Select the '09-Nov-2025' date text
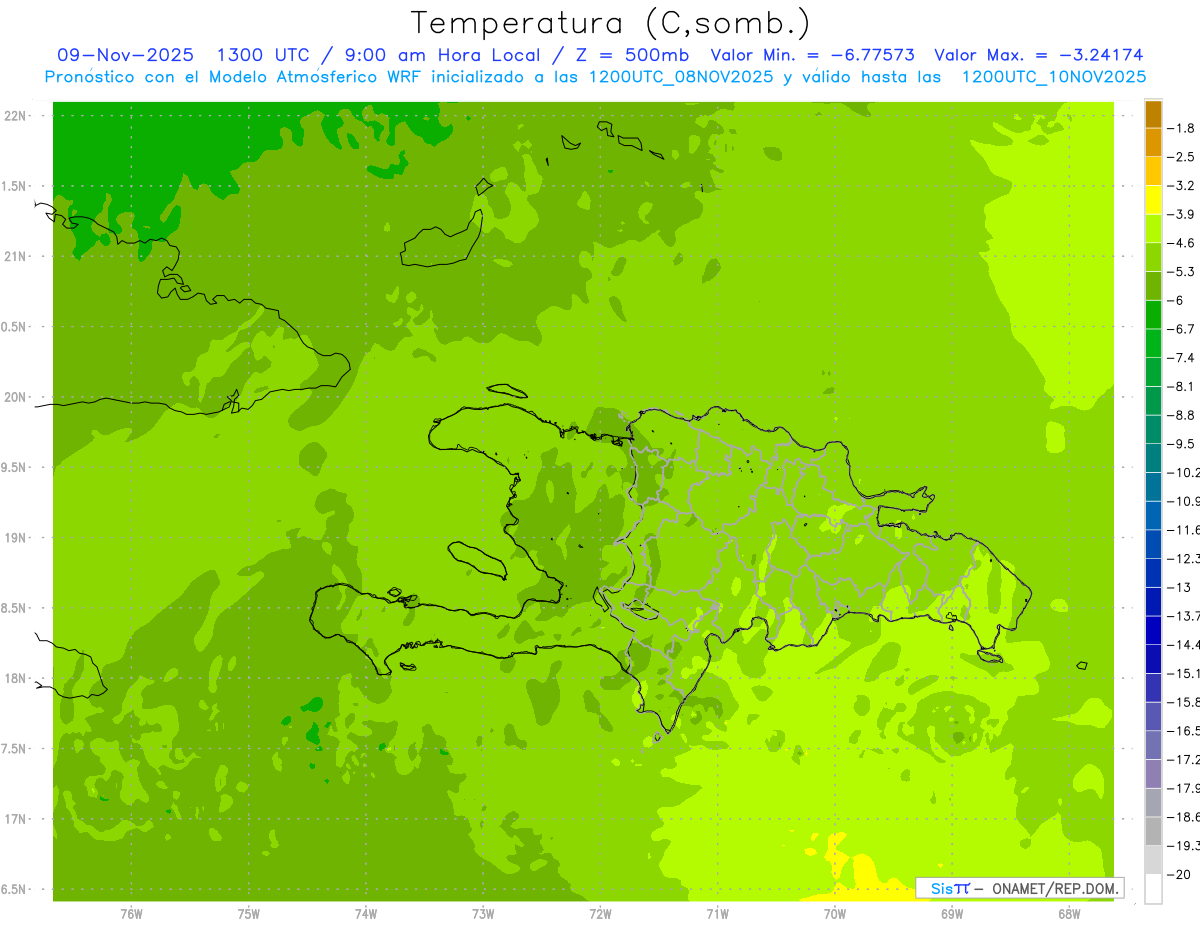The width and height of the screenshot is (1200, 927). 126,56
